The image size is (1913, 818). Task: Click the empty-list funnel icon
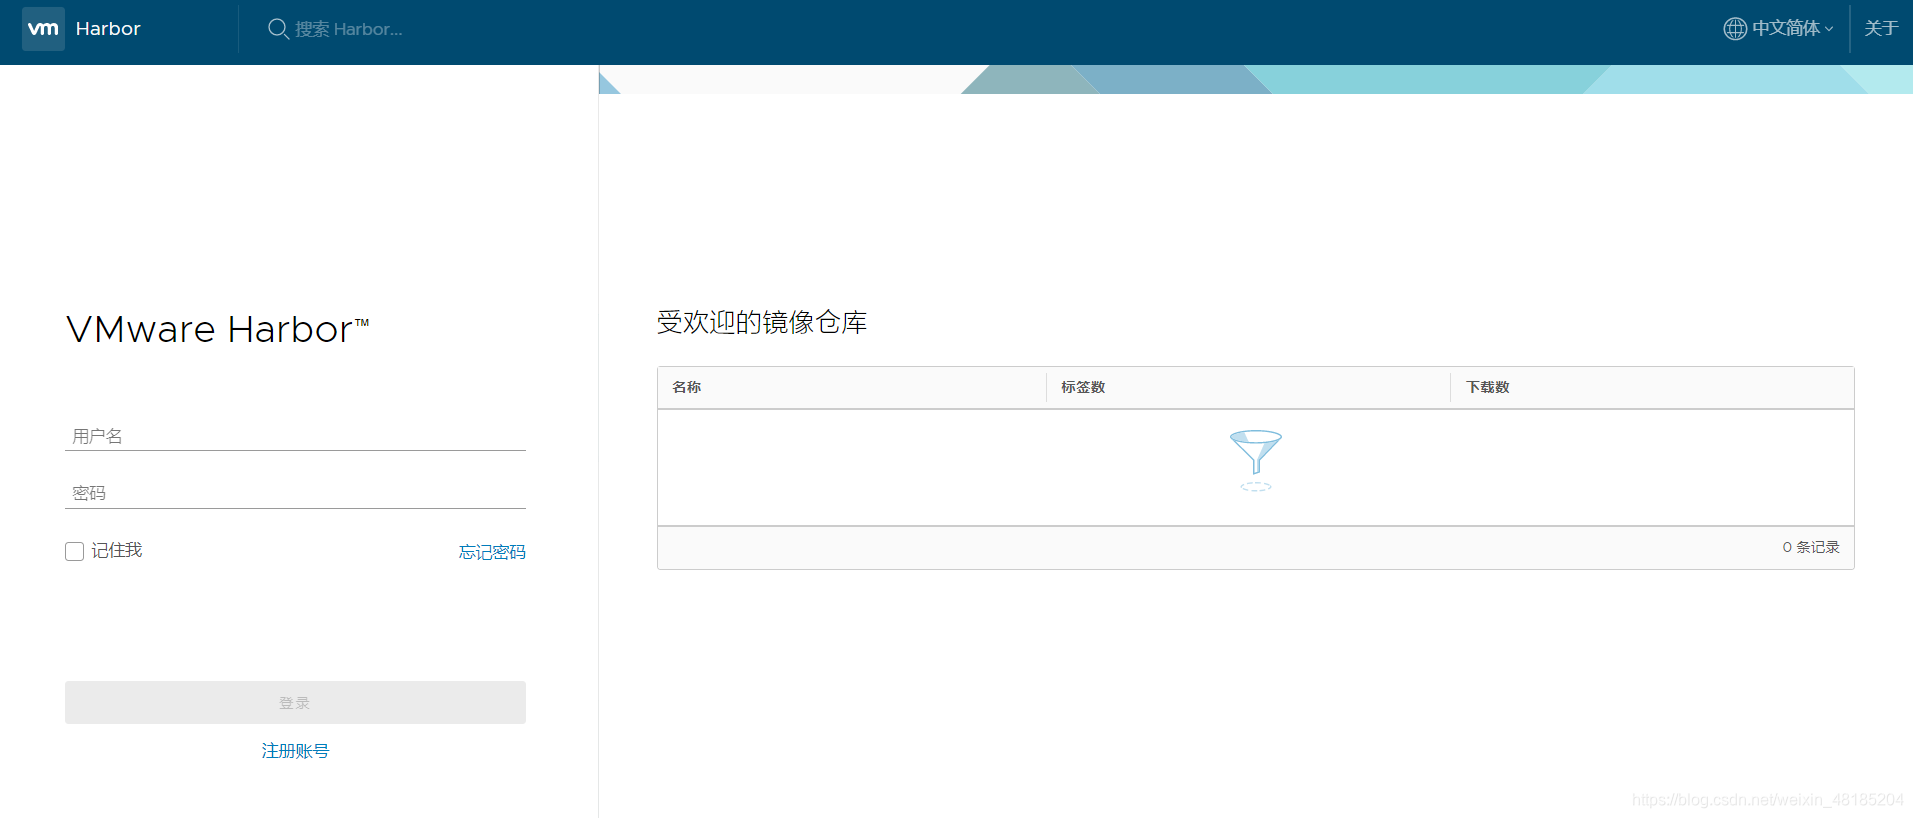(x=1255, y=460)
